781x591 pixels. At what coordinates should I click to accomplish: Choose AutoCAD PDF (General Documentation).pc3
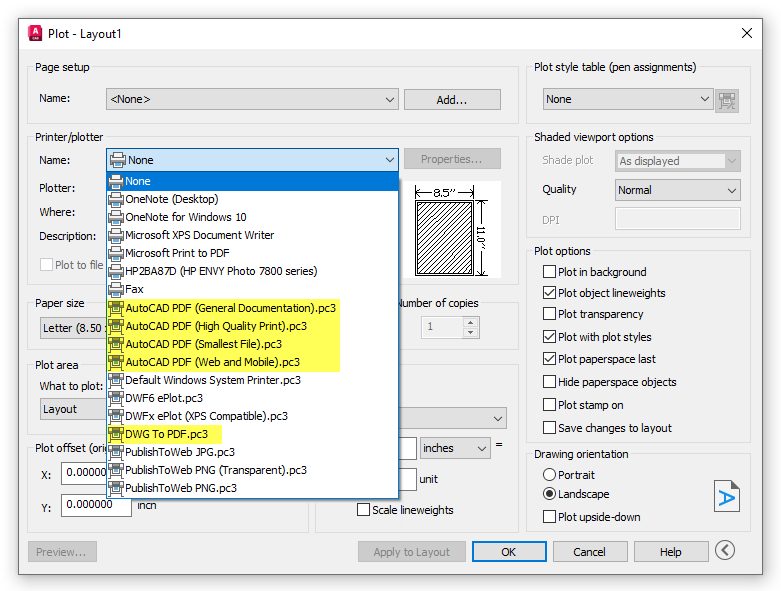(252, 308)
